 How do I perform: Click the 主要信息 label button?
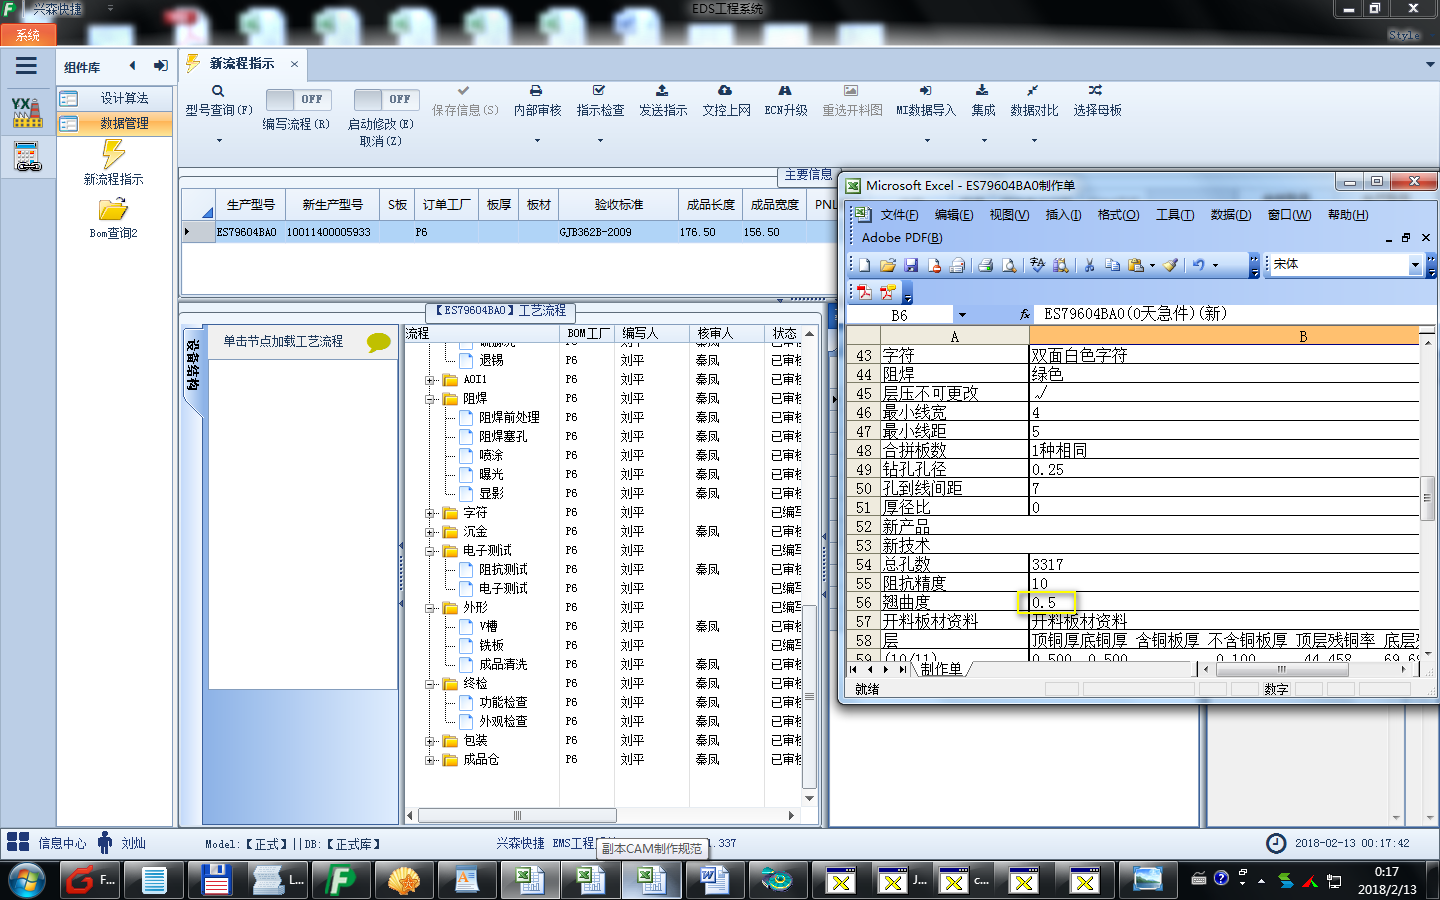click(x=808, y=175)
